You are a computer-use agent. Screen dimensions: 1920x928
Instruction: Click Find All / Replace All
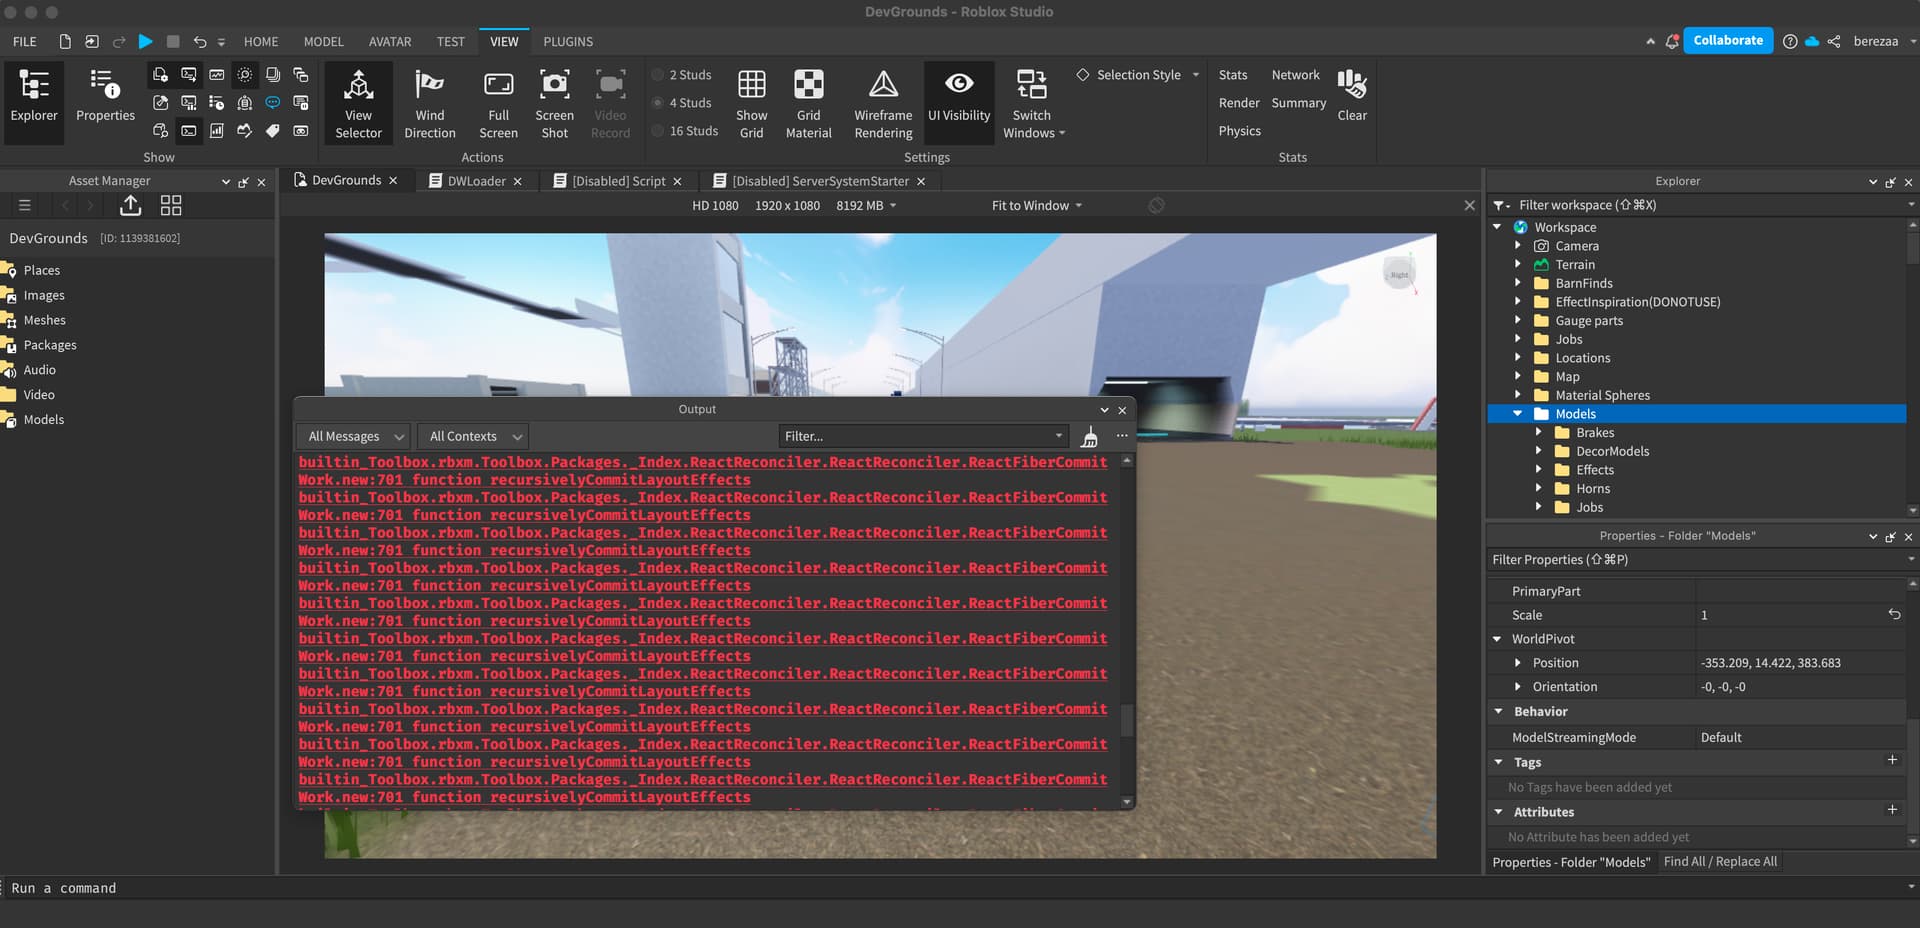tap(1720, 861)
